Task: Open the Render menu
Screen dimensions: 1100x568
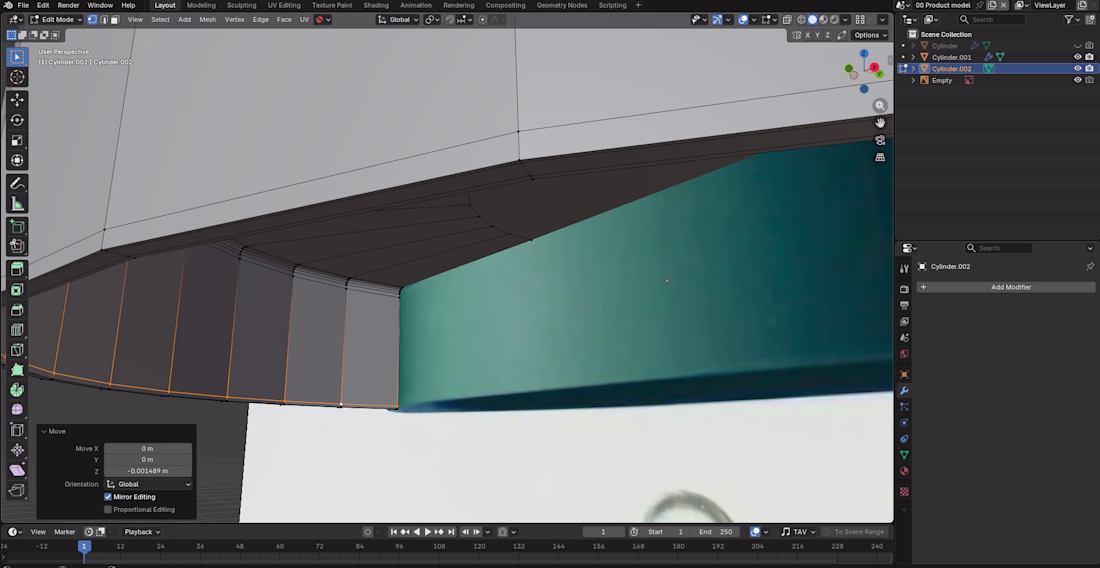Action: pos(68,5)
